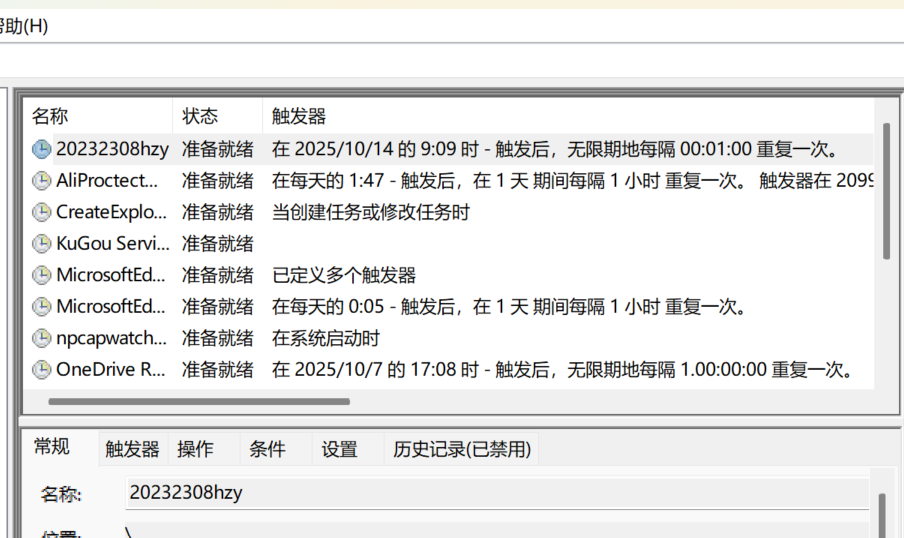Click the clock icon for 20232308hzy task
The image size is (904, 538).
point(41,149)
